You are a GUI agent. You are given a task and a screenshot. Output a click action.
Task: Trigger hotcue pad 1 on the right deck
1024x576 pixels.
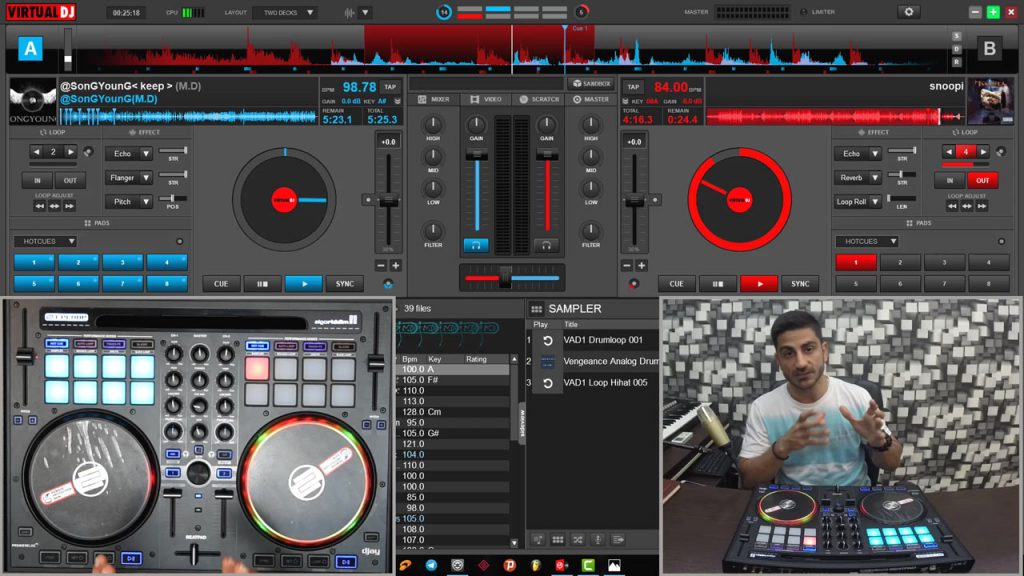[x=855, y=263]
